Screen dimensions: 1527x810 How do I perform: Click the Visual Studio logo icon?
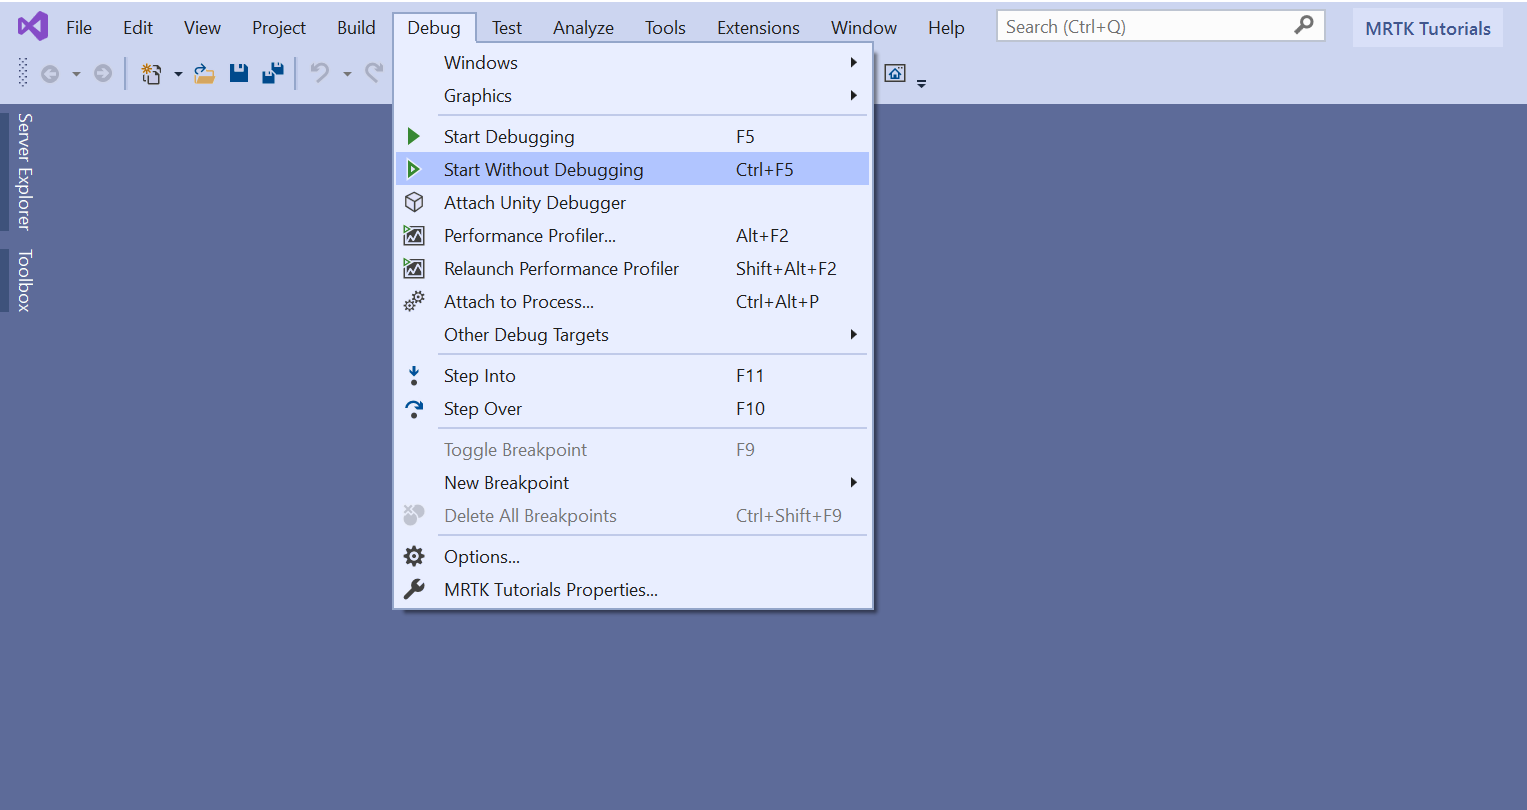pos(33,26)
